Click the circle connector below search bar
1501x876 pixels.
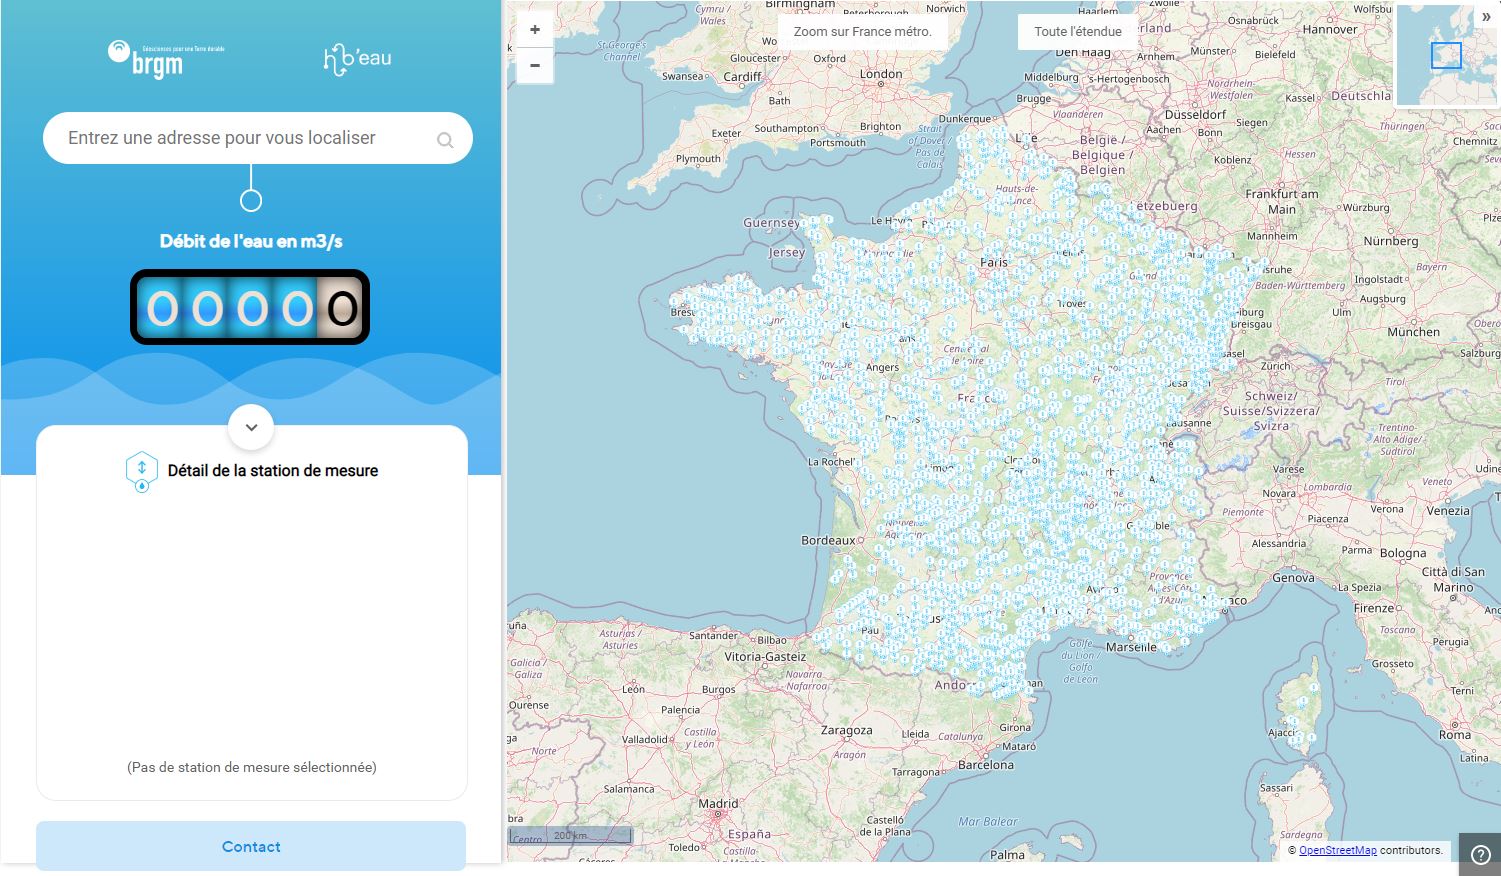pos(251,201)
